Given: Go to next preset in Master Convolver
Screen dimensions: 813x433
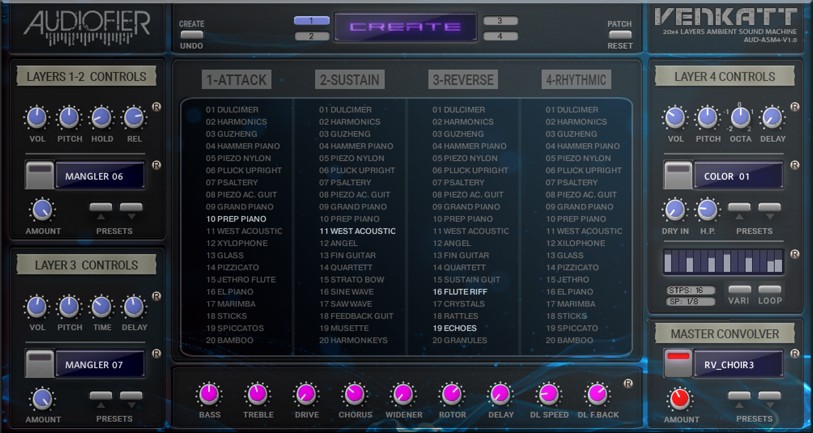Looking at the screenshot, I should (769, 396).
